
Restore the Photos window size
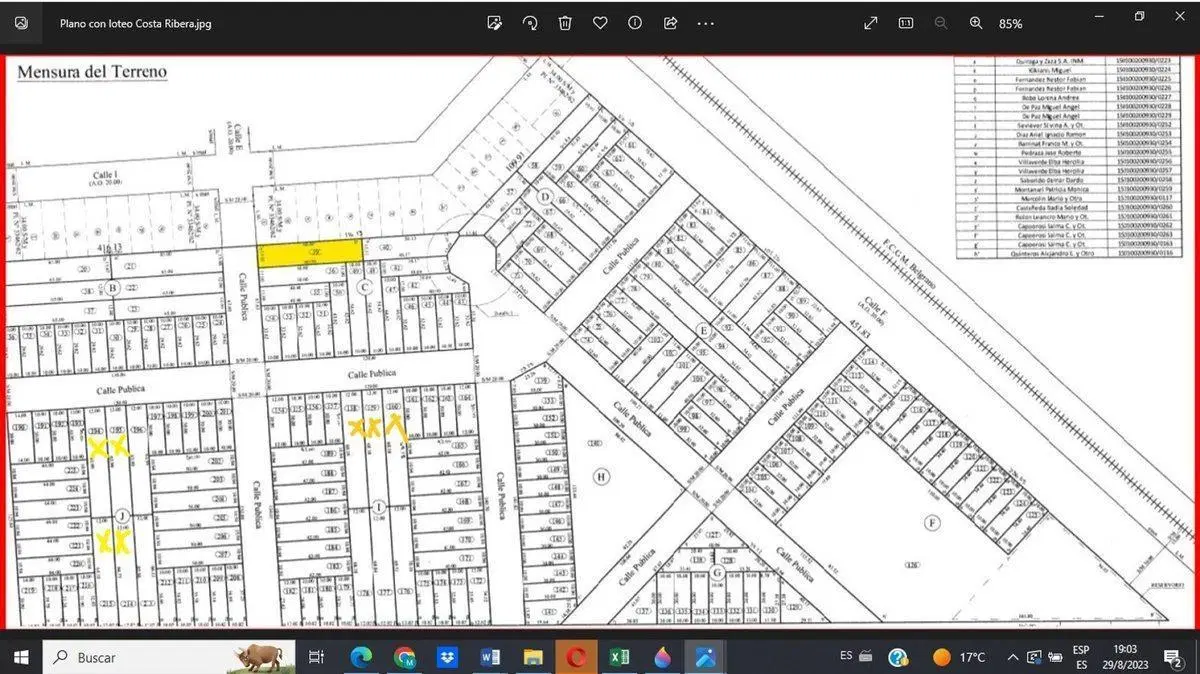click(1139, 16)
